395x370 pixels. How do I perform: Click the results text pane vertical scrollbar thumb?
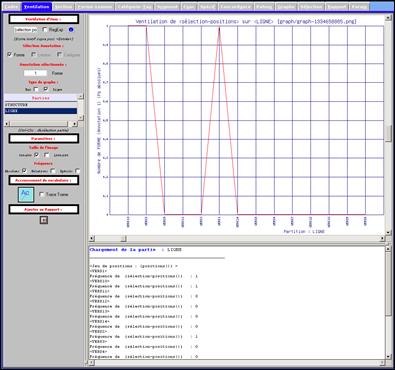coord(388,283)
